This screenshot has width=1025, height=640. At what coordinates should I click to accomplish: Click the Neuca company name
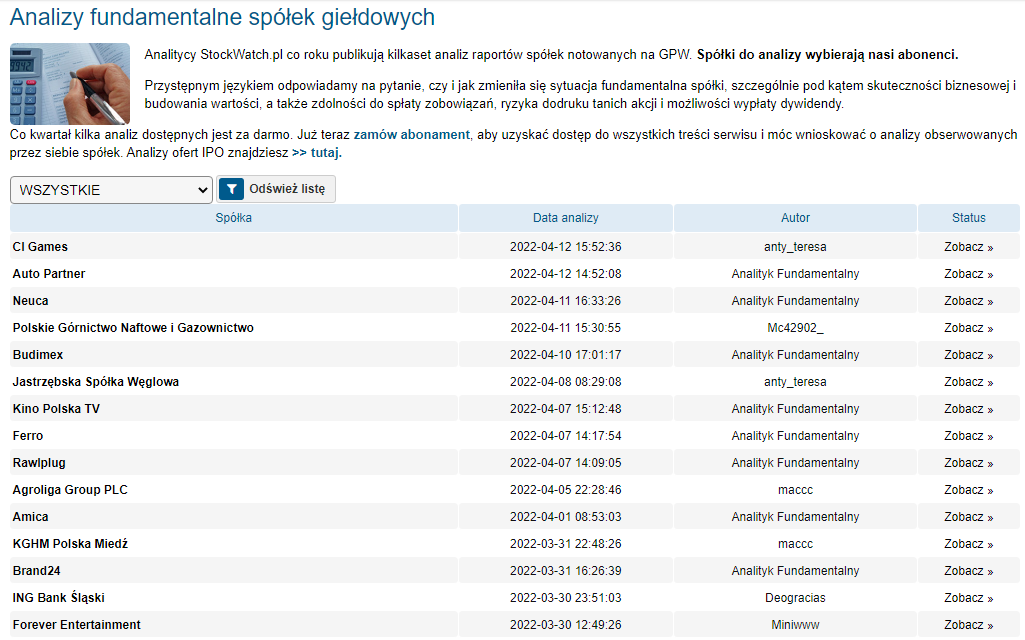click(x=30, y=301)
